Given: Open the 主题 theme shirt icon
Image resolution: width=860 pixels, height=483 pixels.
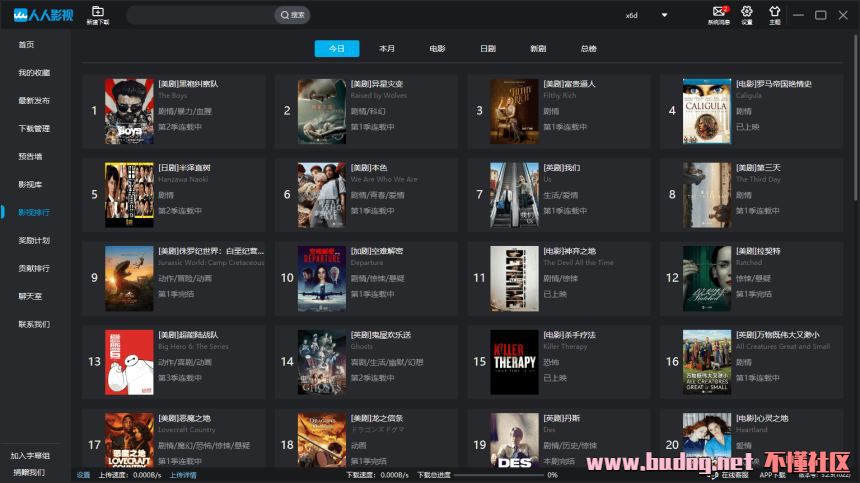Looking at the screenshot, I should 774,15.
